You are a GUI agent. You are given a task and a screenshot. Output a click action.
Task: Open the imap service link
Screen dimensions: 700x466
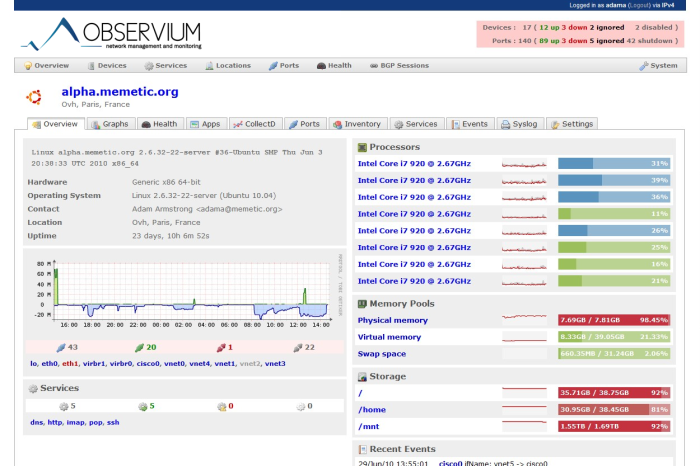tap(75, 423)
